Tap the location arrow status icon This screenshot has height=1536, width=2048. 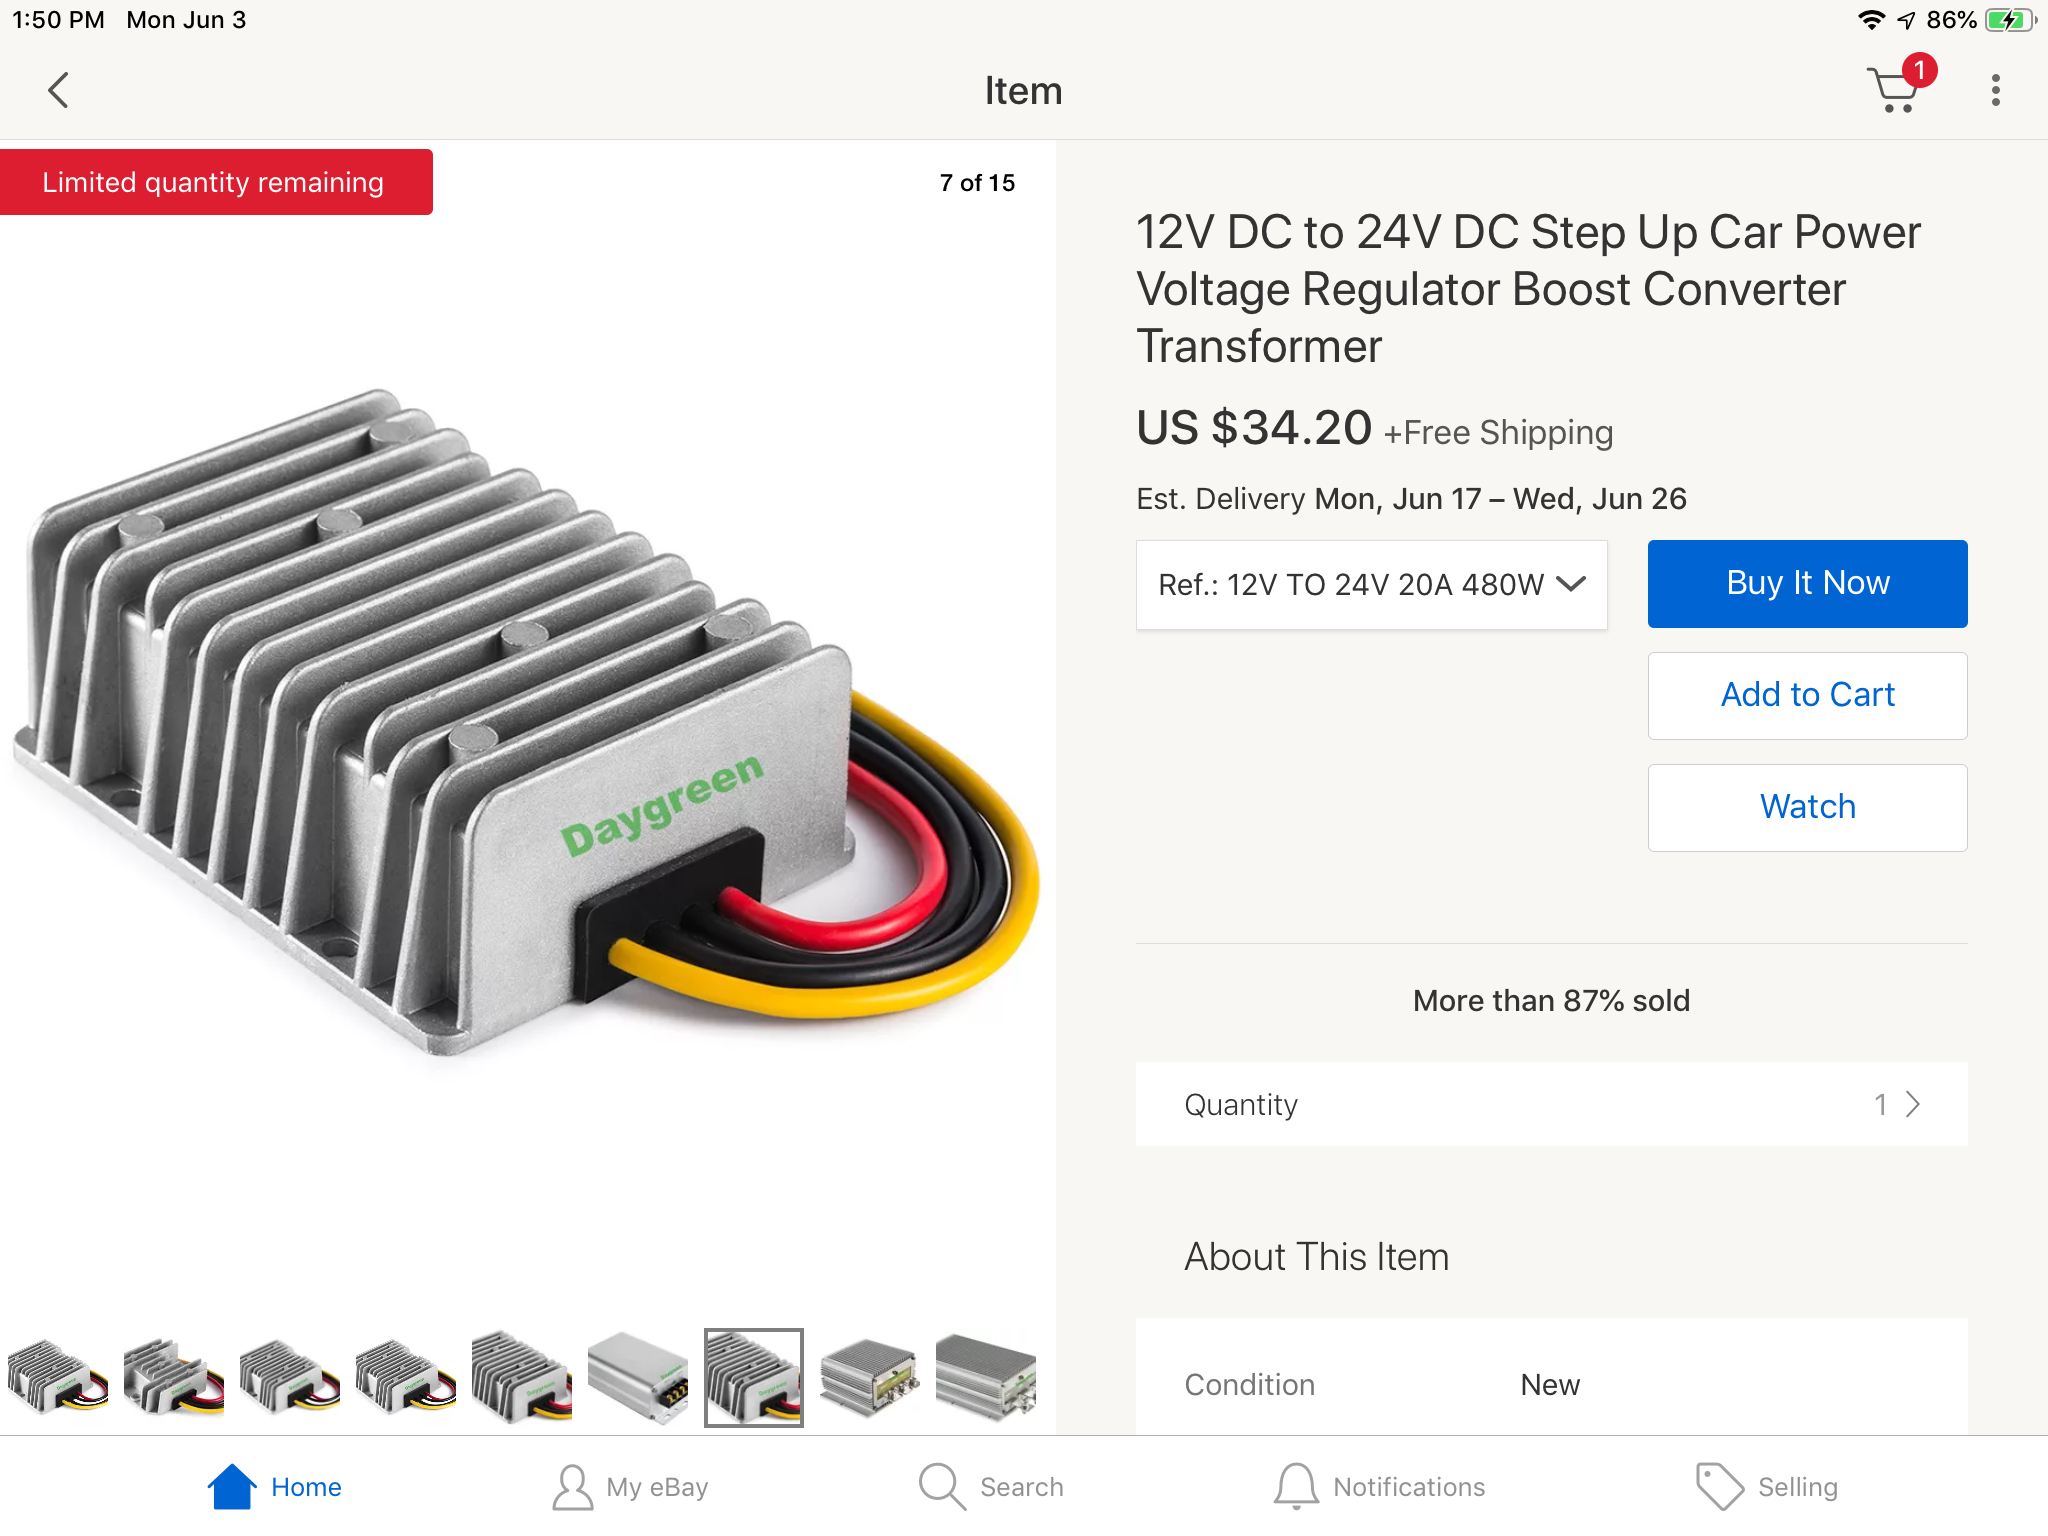pos(1907,20)
